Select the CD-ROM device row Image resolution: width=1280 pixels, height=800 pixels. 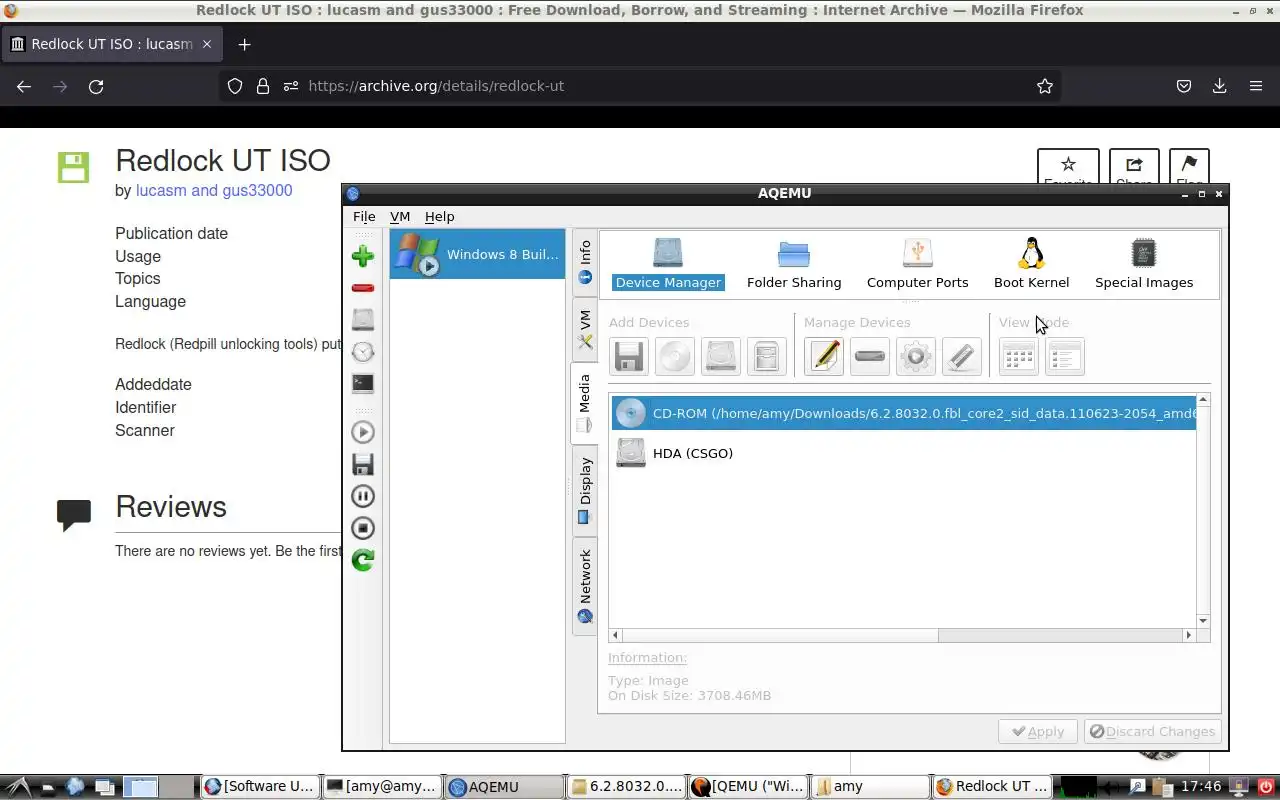click(904, 413)
